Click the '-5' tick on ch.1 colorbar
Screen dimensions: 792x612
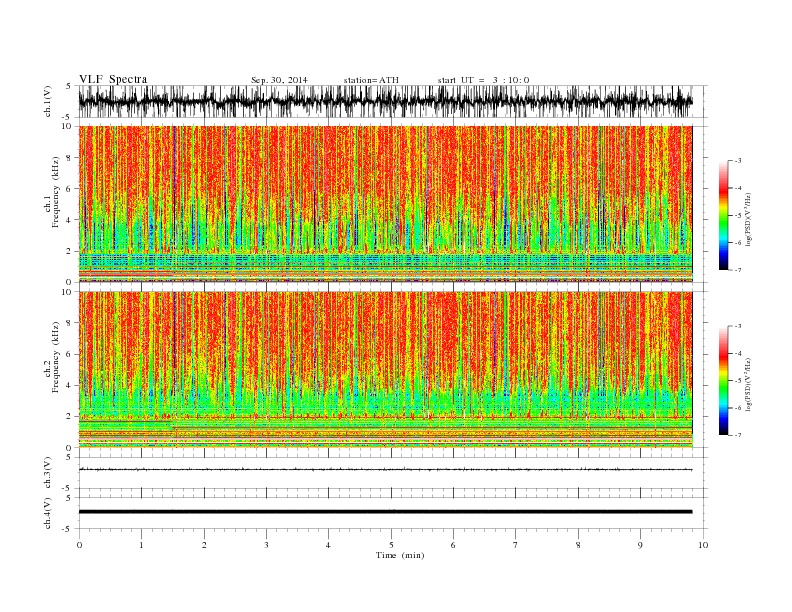[738, 215]
